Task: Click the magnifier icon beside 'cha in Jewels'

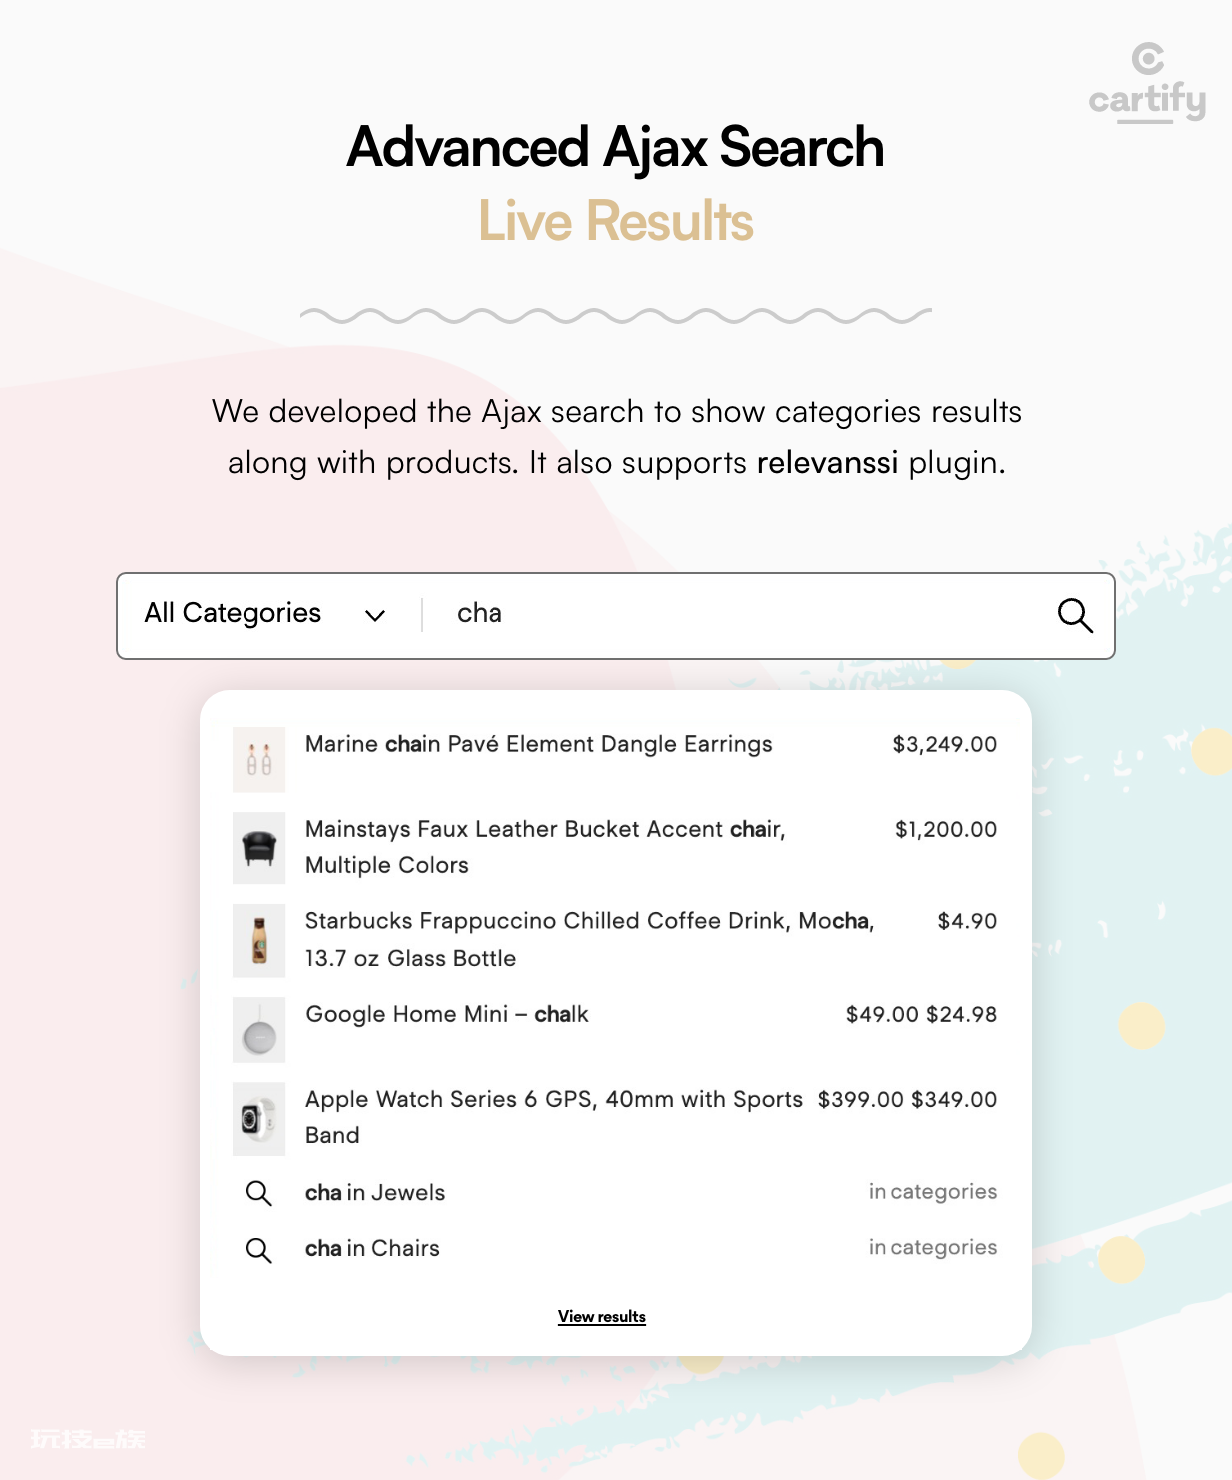Action: click(259, 1193)
